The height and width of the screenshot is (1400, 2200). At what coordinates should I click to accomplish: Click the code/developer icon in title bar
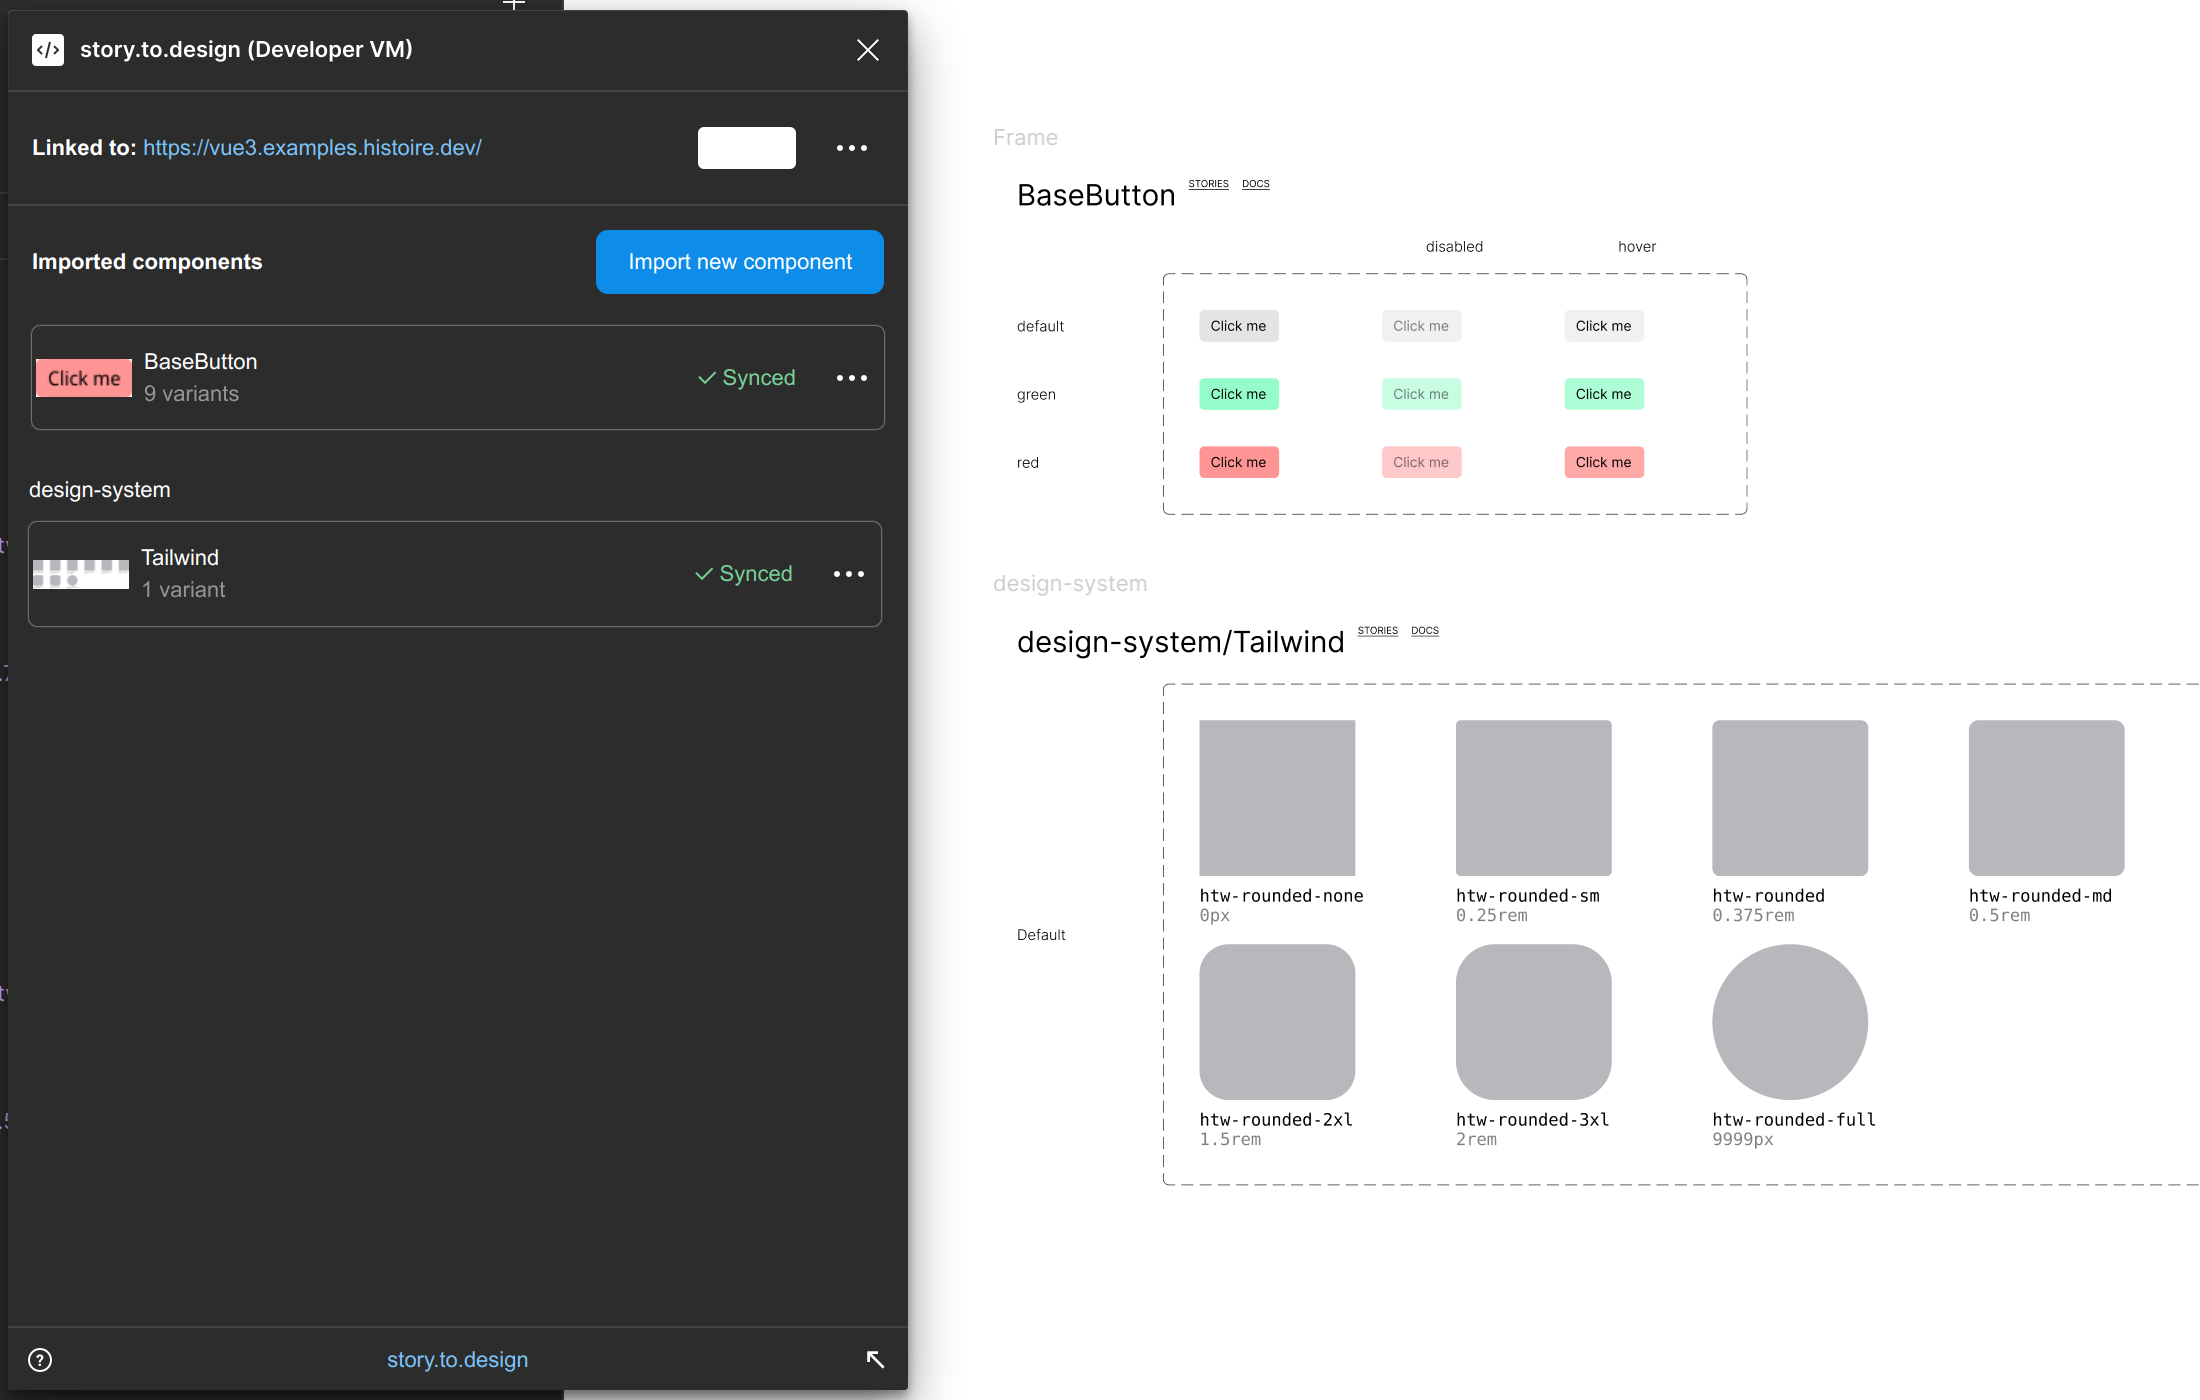click(48, 48)
